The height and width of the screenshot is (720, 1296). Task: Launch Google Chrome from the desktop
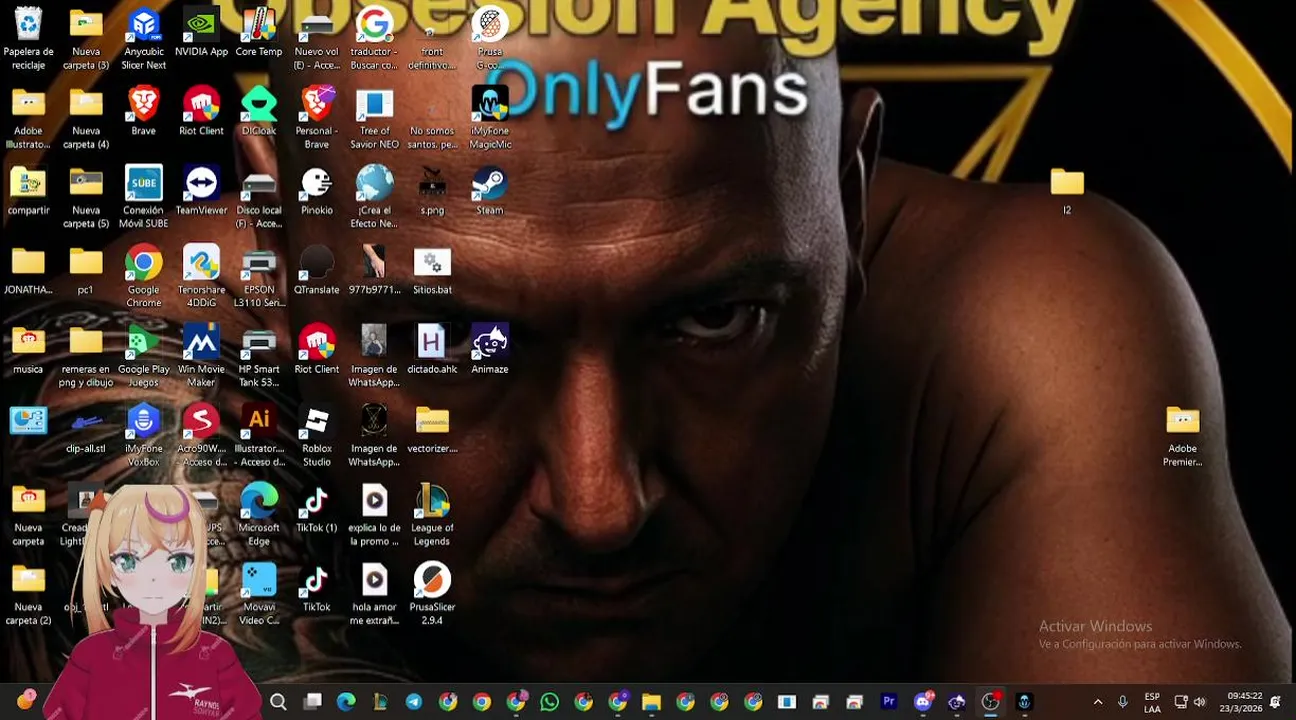[x=144, y=277]
